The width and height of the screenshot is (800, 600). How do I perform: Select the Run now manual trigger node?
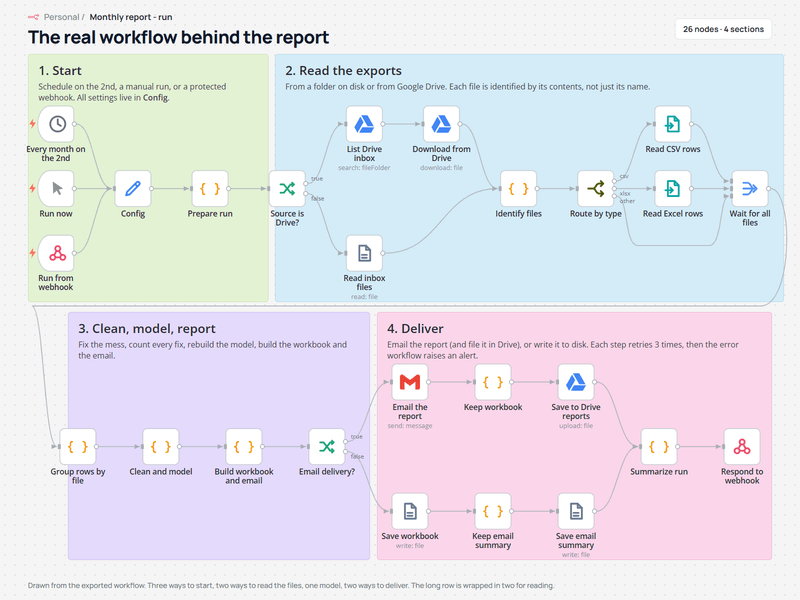56,188
